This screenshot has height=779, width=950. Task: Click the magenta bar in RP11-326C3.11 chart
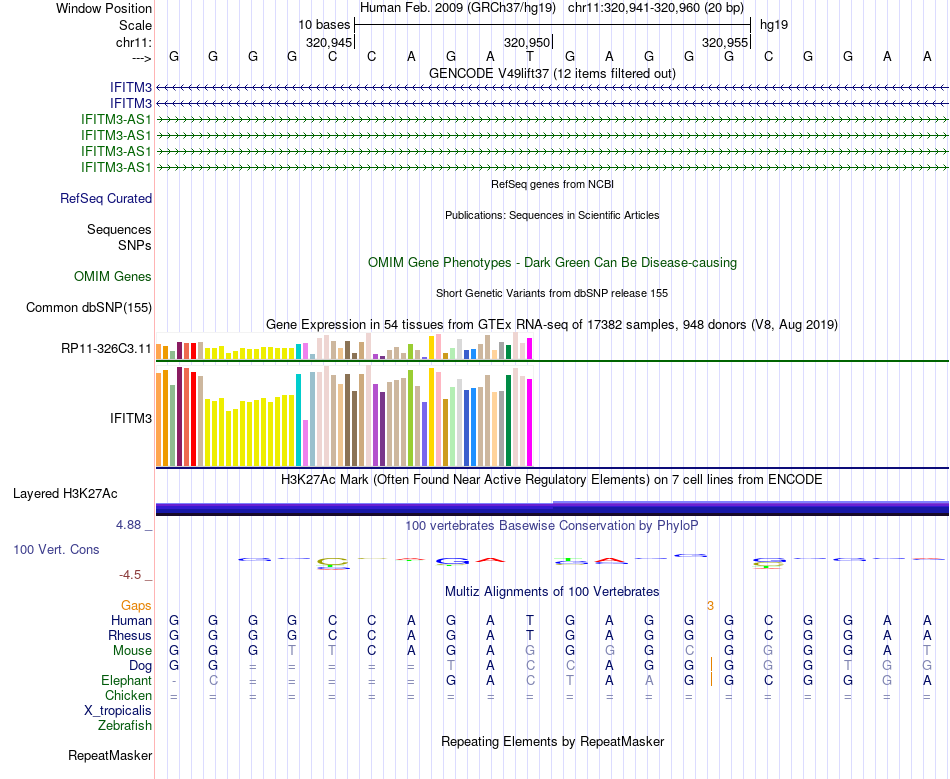(529, 348)
